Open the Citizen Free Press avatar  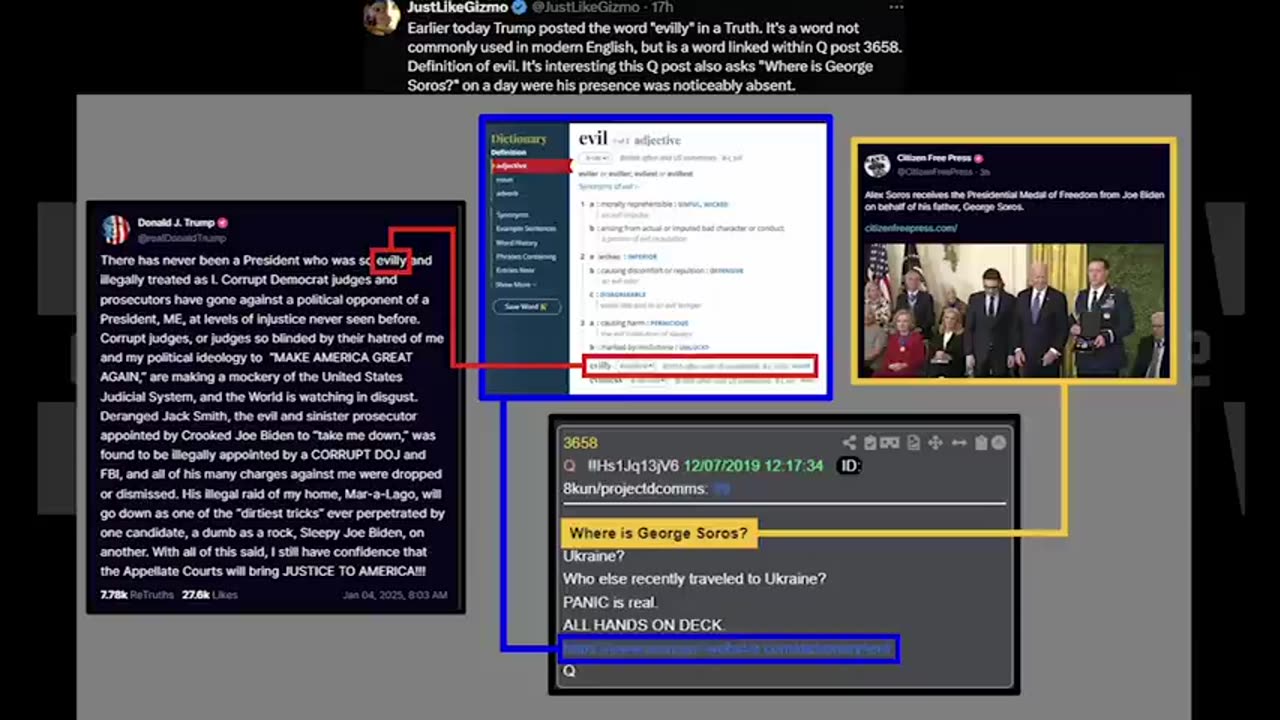877,165
